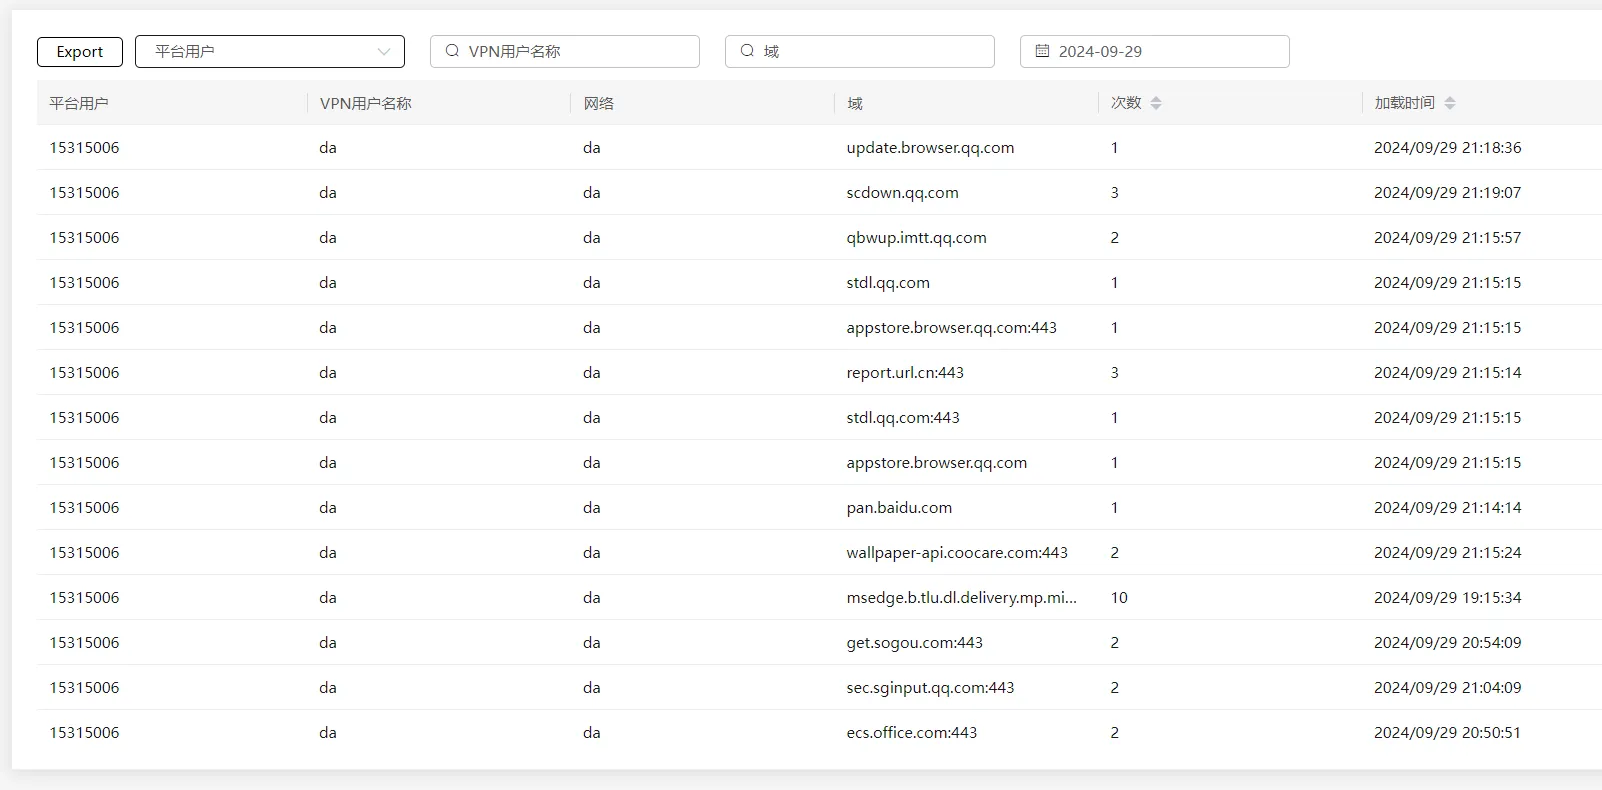Click count 3 in scdown.qq.com row

[x=1114, y=193]
